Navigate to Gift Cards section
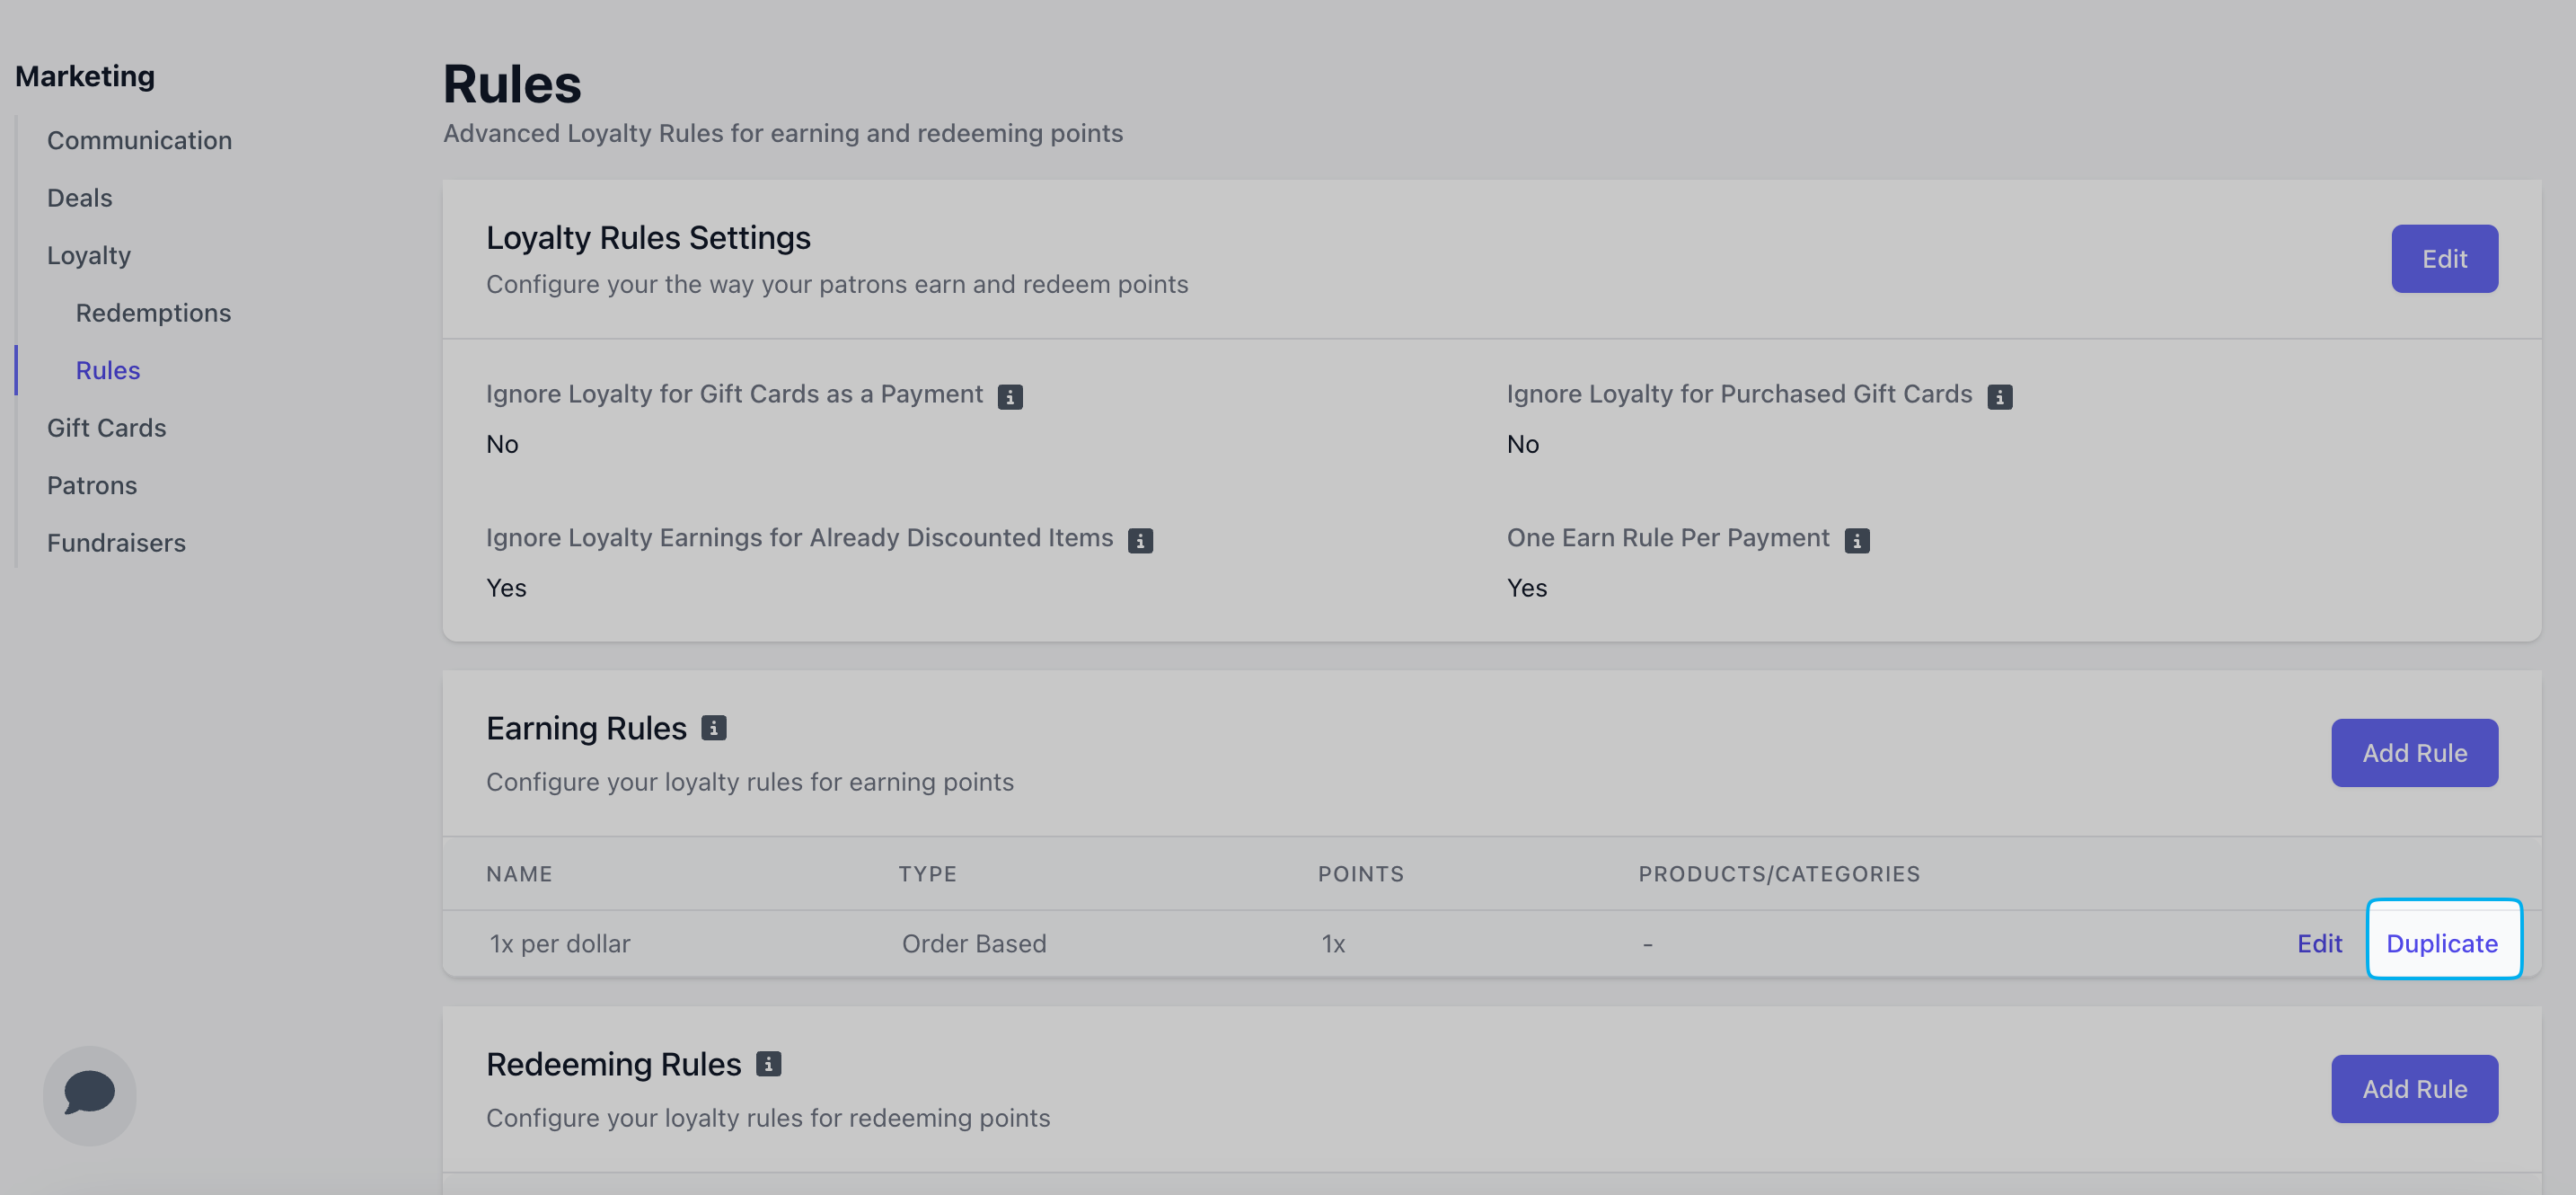The image size is (2576, 1195). coord(106,428)
